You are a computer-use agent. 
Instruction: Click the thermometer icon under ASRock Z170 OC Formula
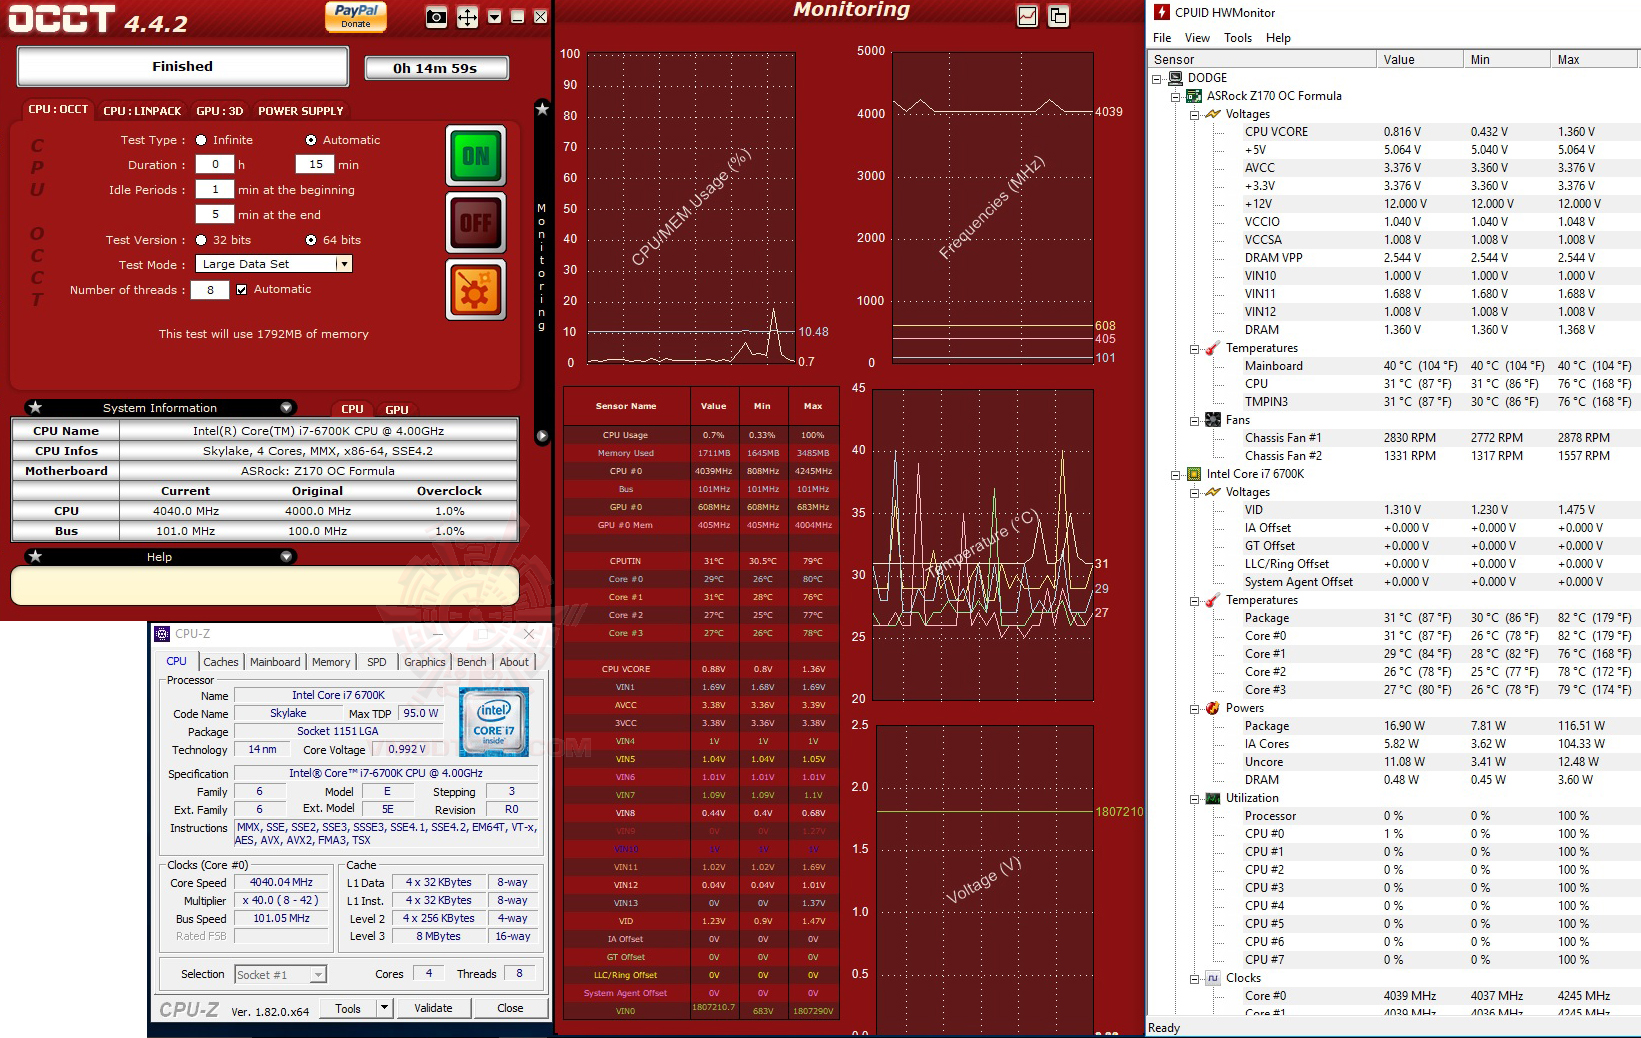coord(1212,348)
